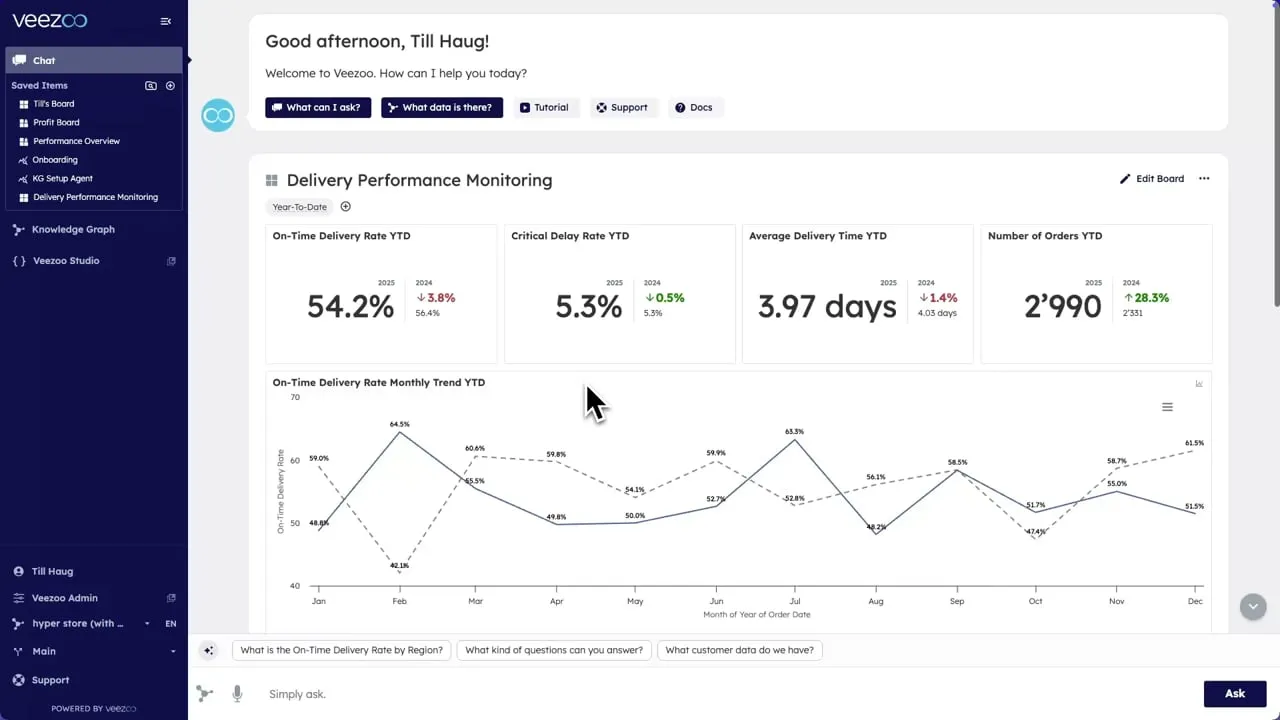Open On-Time Delivery Rate YTD card
The height and width of the screenshot is (720, 1280).
[x=381, y=294]
